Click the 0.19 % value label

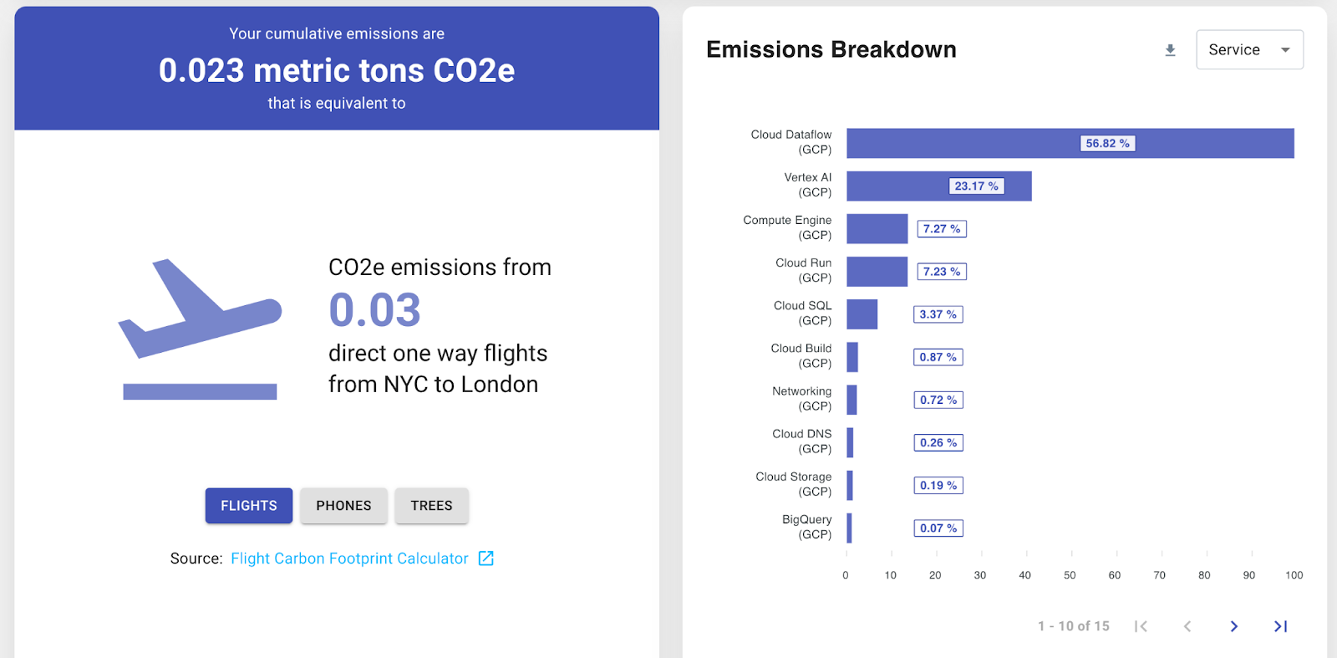point(938,485)
